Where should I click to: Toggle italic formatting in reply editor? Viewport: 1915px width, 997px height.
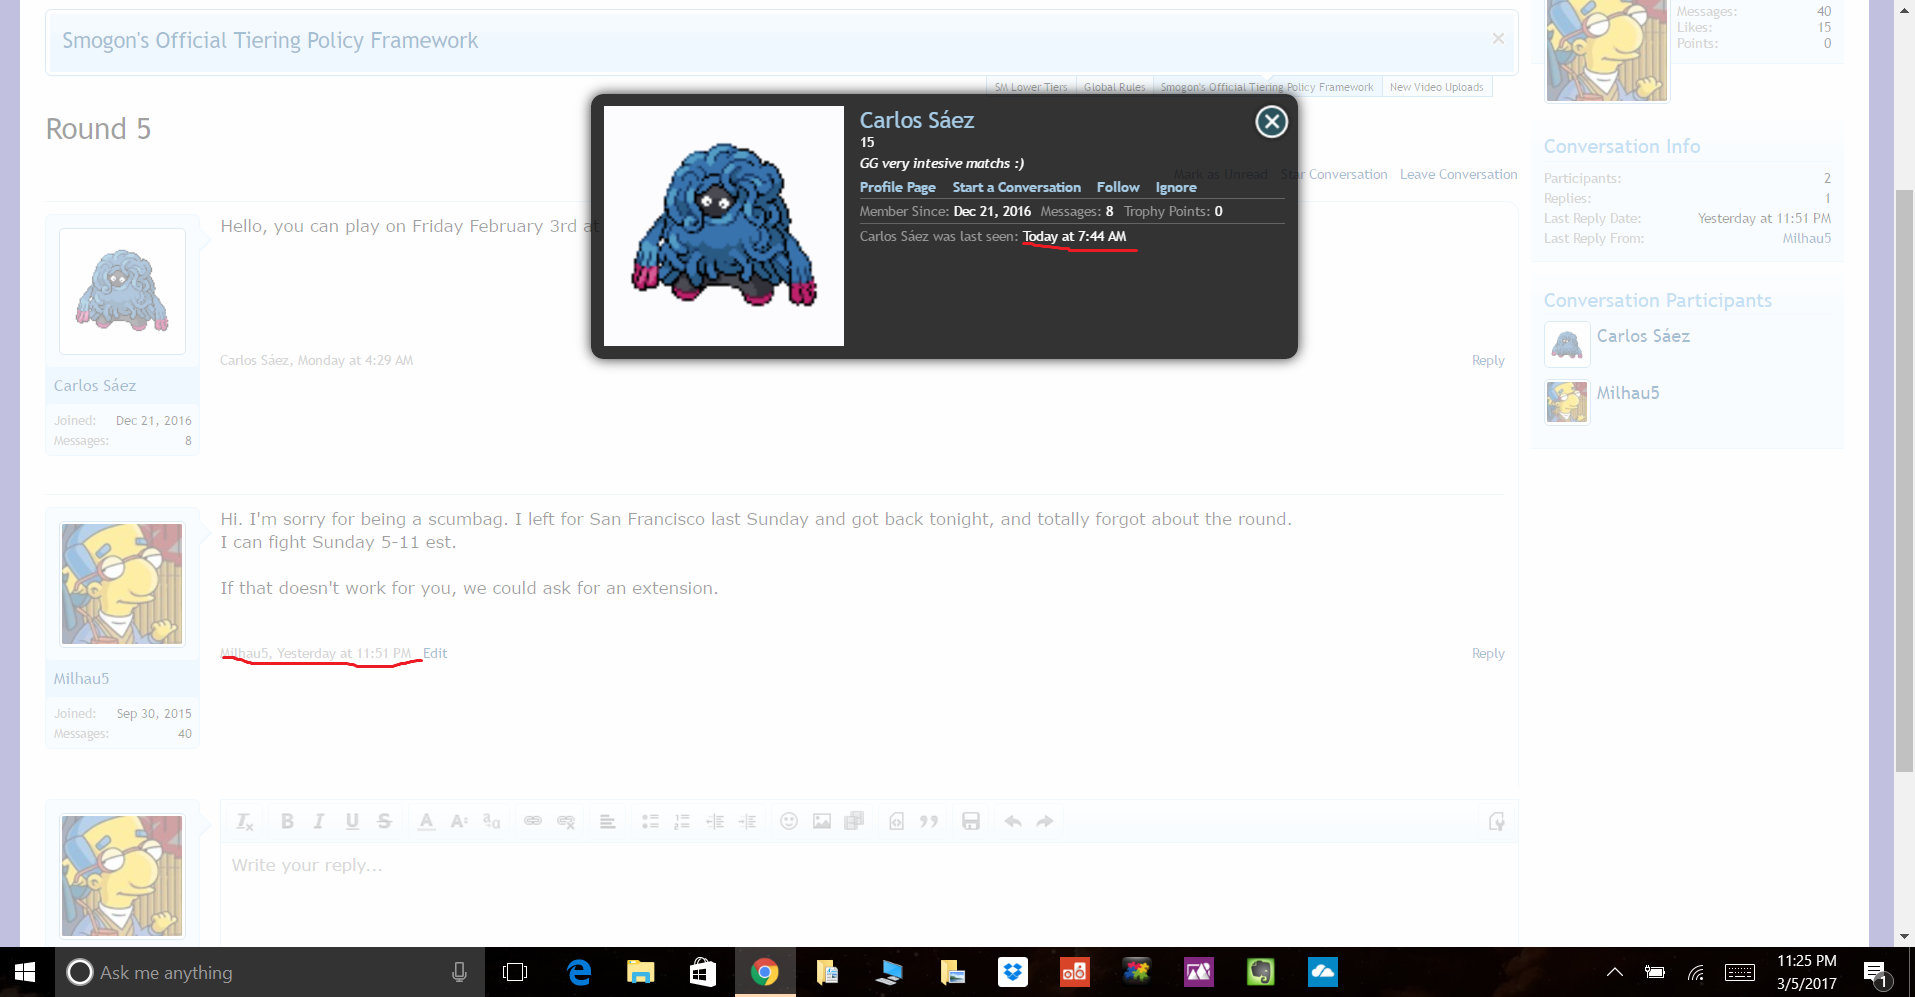[x=319, y=821]
